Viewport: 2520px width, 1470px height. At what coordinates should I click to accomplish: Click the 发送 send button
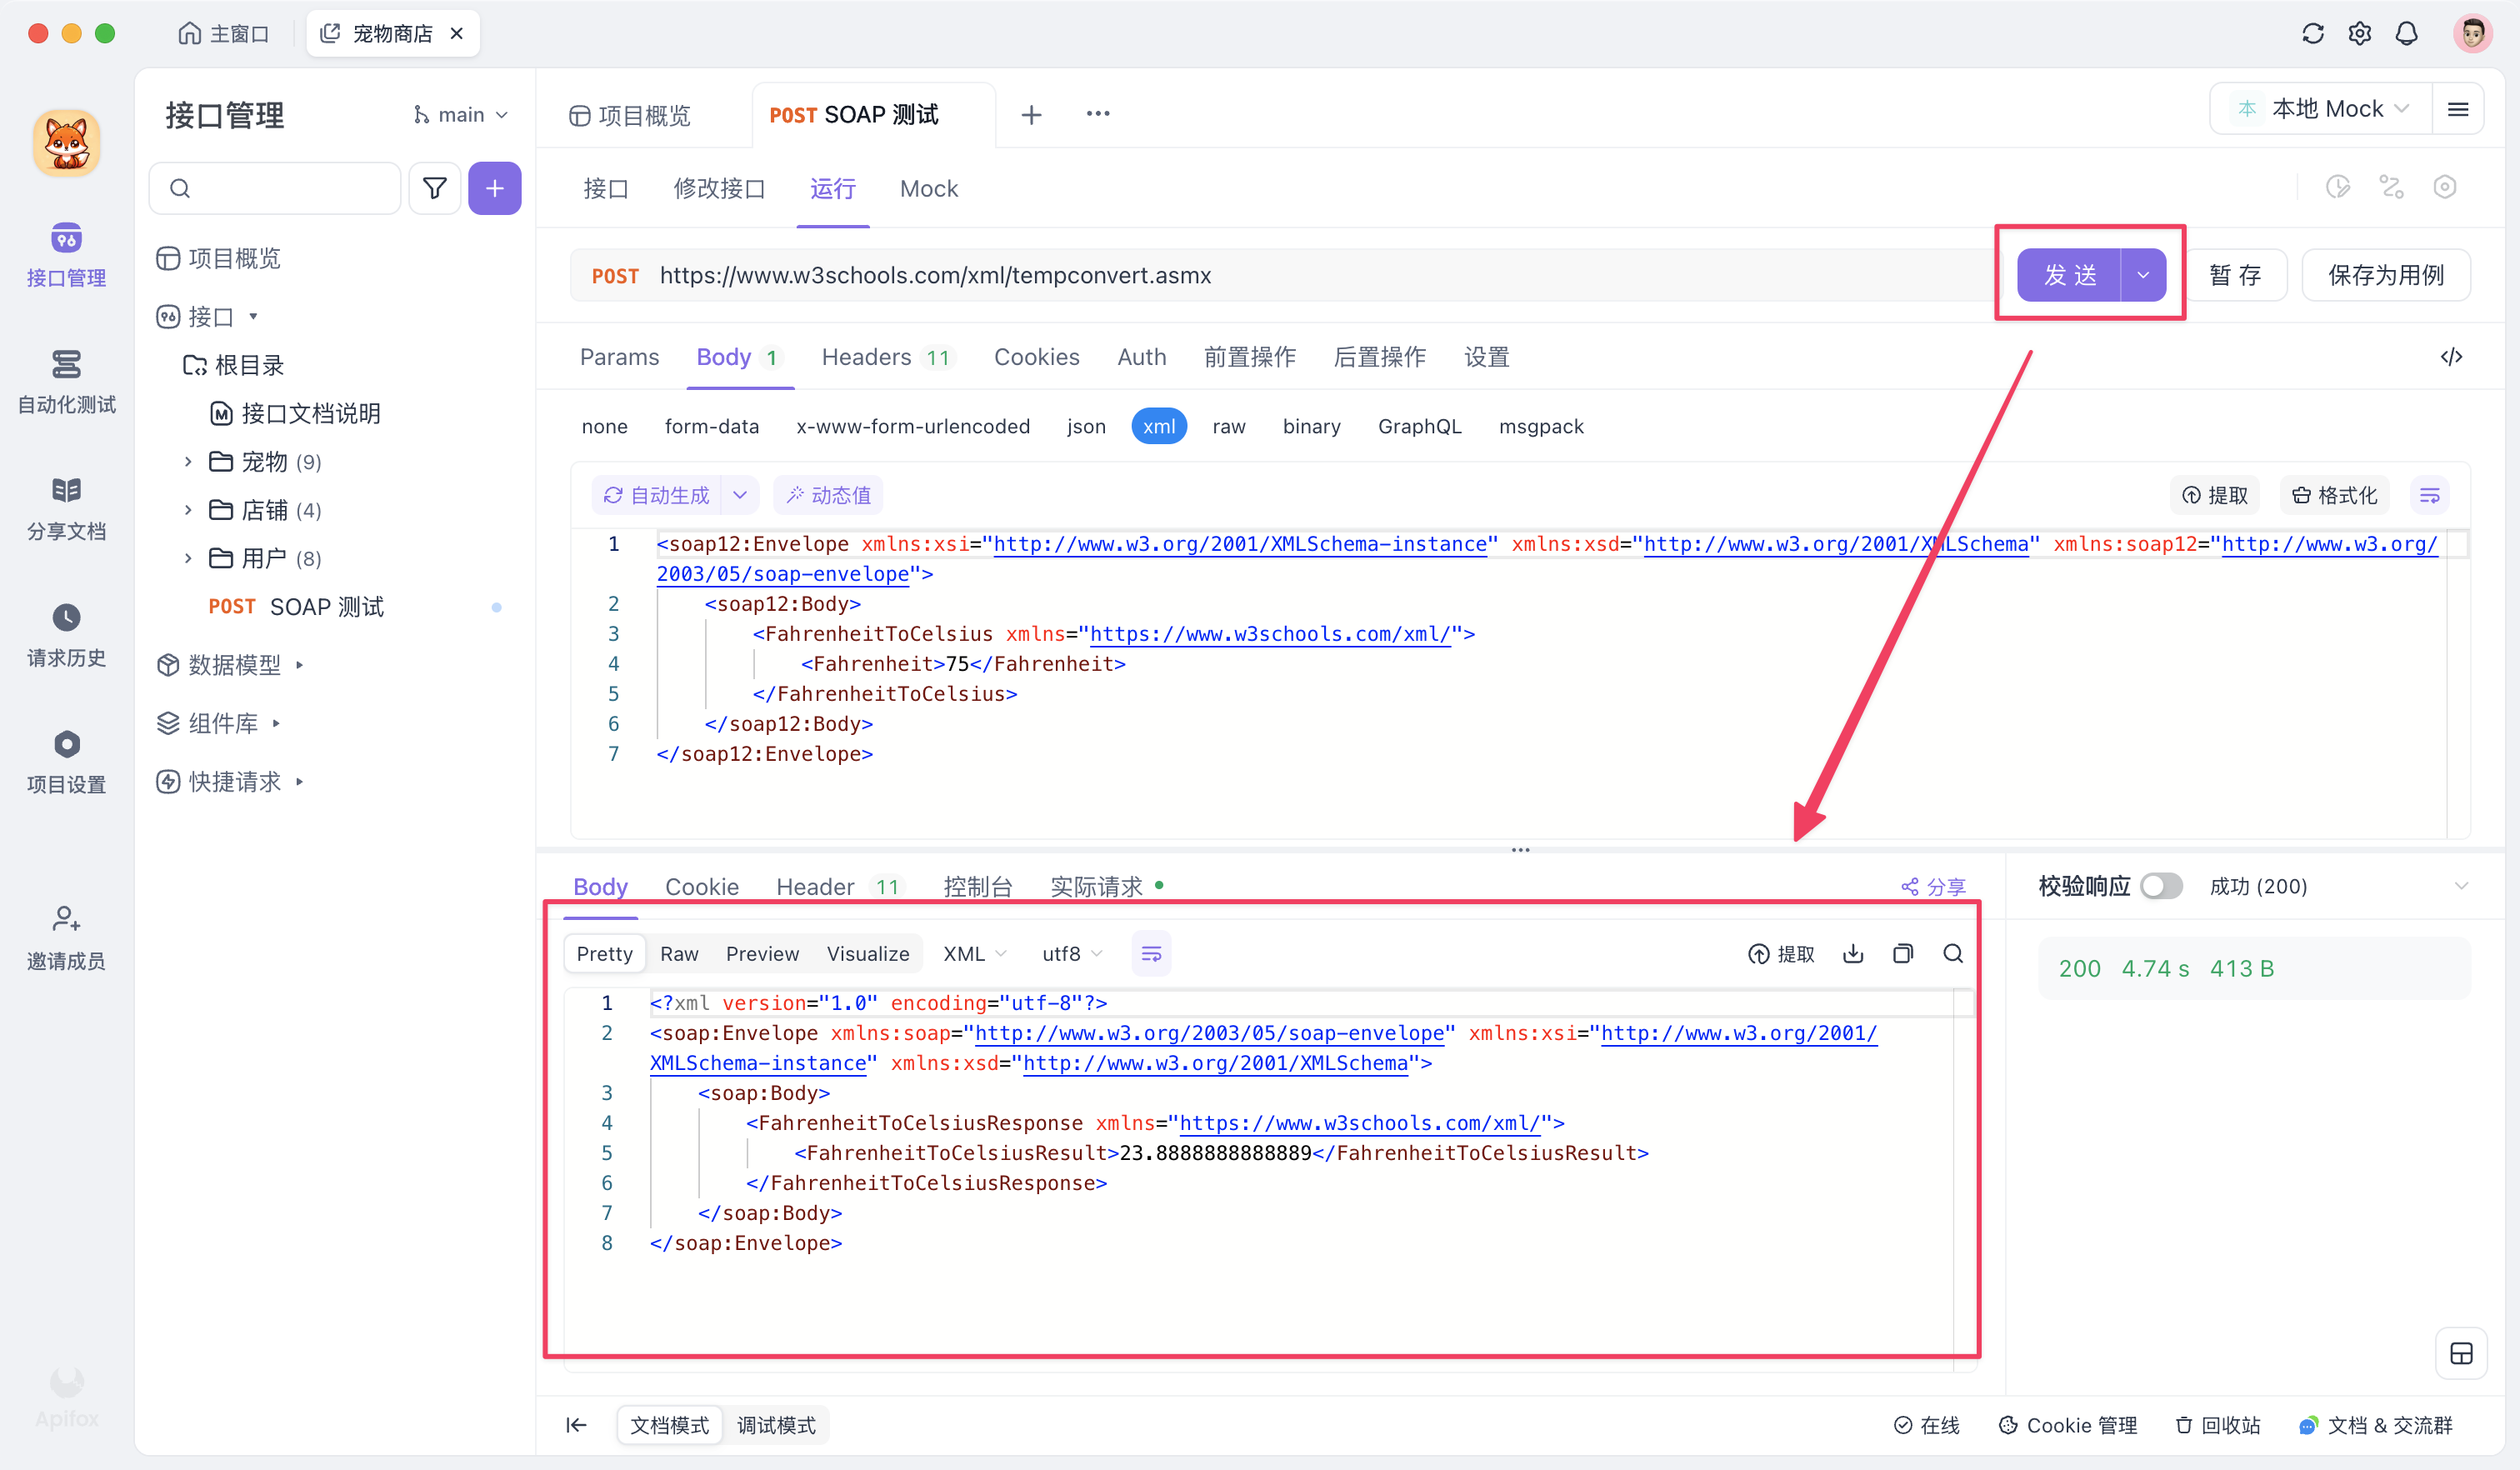point(2069,275)
